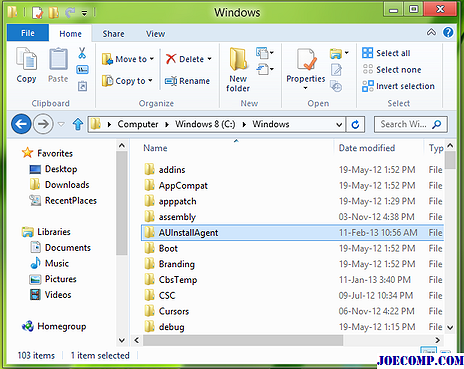This screenshot has height=369, width=464.
Task: Open the File menu tab
Action: click(28, 33)
